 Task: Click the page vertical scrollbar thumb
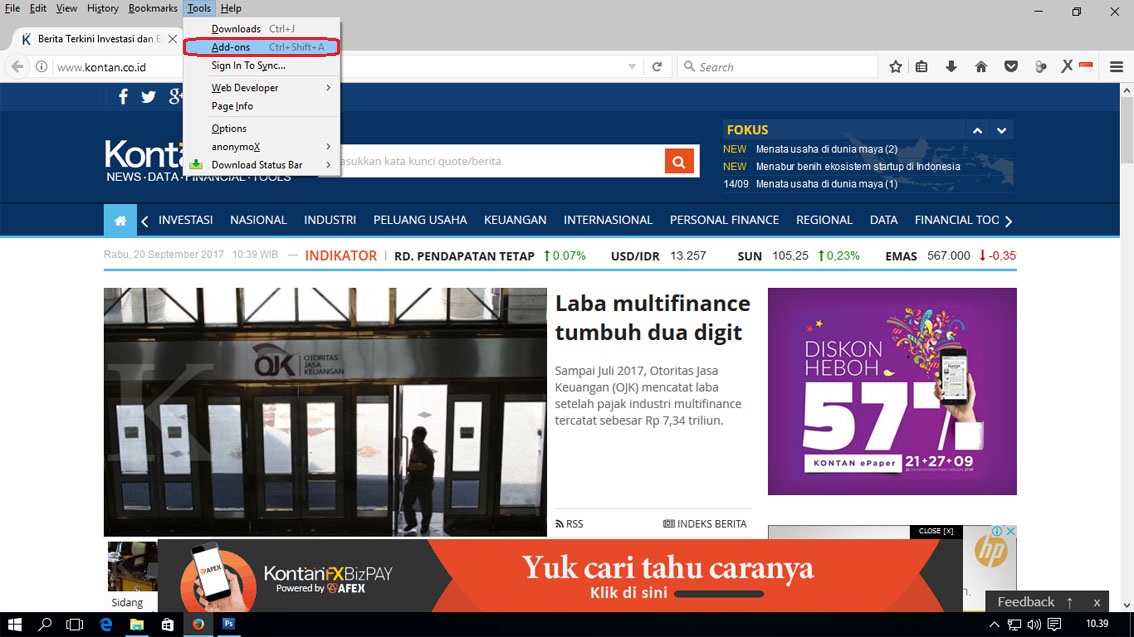point(1127,130)
